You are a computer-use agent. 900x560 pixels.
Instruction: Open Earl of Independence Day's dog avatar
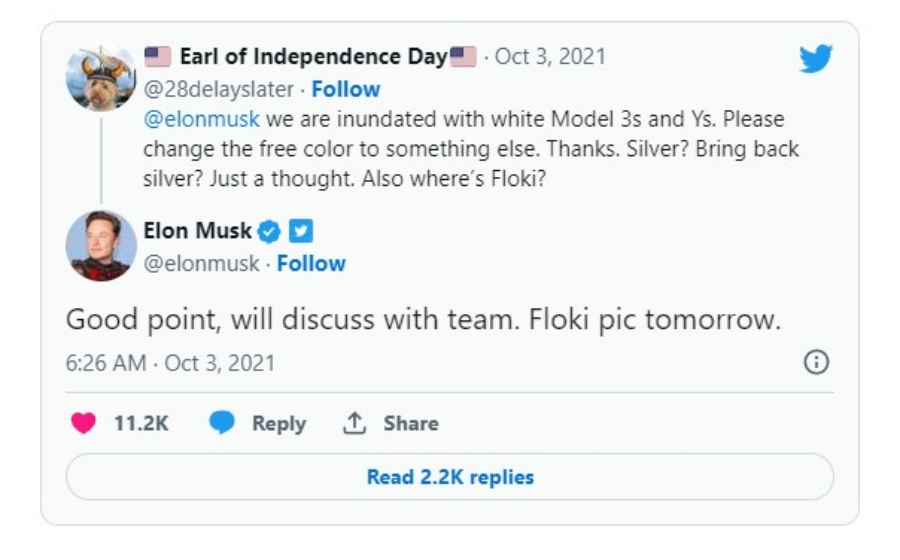click(100, 78)
